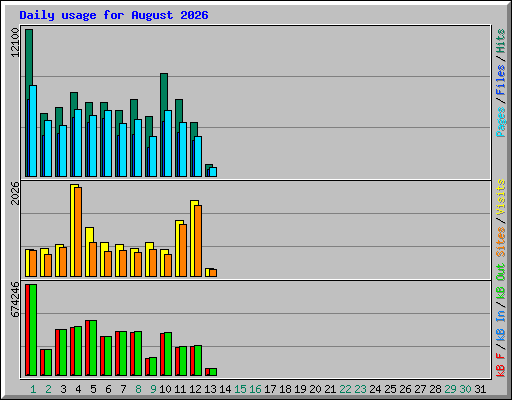
Task: Click the orange Sites bar for day 4
Action: click(78, 232)
